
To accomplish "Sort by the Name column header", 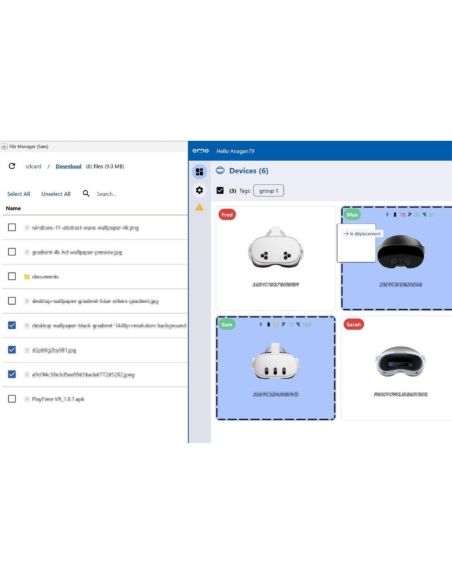I will 13,208.
